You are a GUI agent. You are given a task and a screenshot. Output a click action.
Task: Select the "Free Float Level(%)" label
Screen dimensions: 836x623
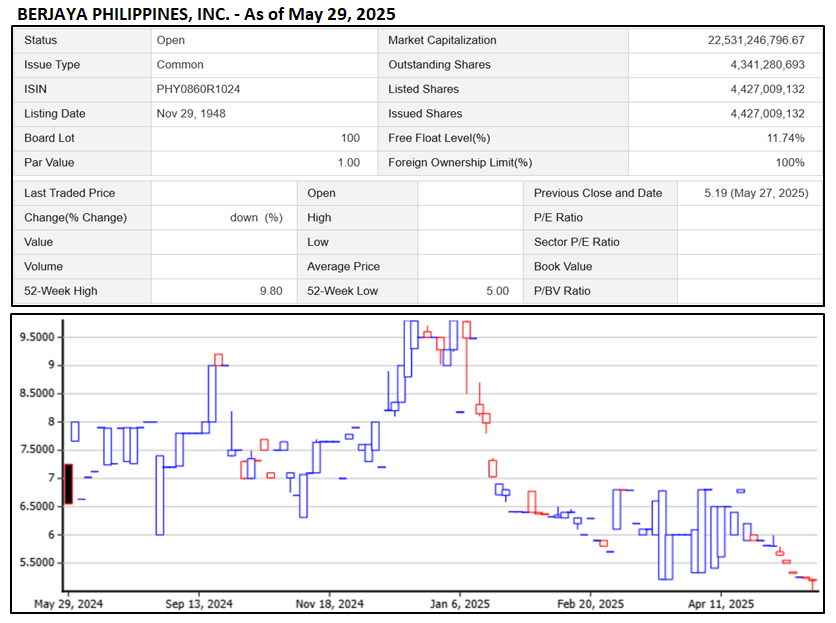(x=439, y=138)
